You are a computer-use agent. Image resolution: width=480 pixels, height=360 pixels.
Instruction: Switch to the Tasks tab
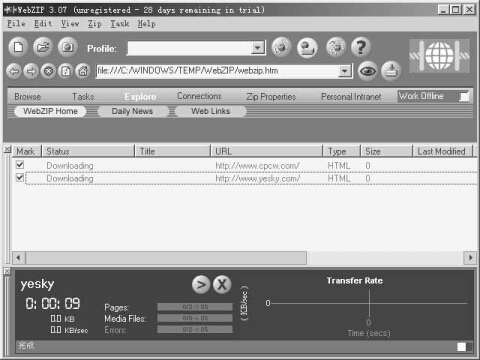coord(83,97)
